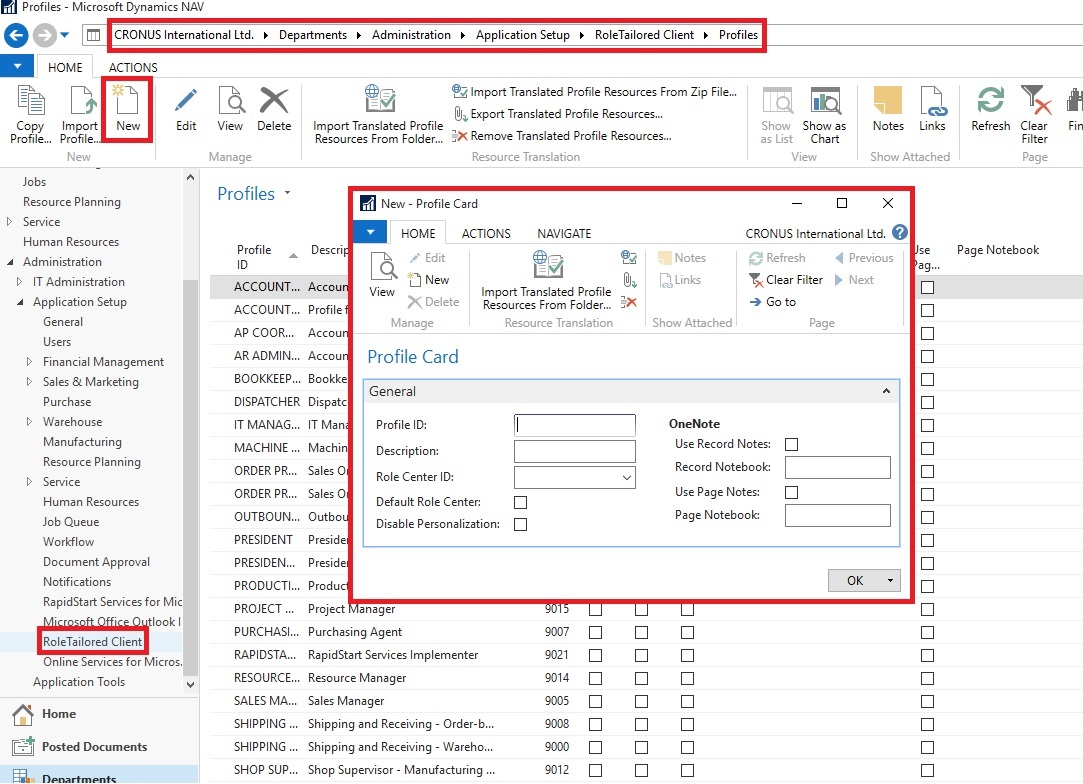Image resolution: width=1083 pixels, height=784 pixels.
Task: Click the View icon in Profile Card dialog
Action: pos(382,274)
